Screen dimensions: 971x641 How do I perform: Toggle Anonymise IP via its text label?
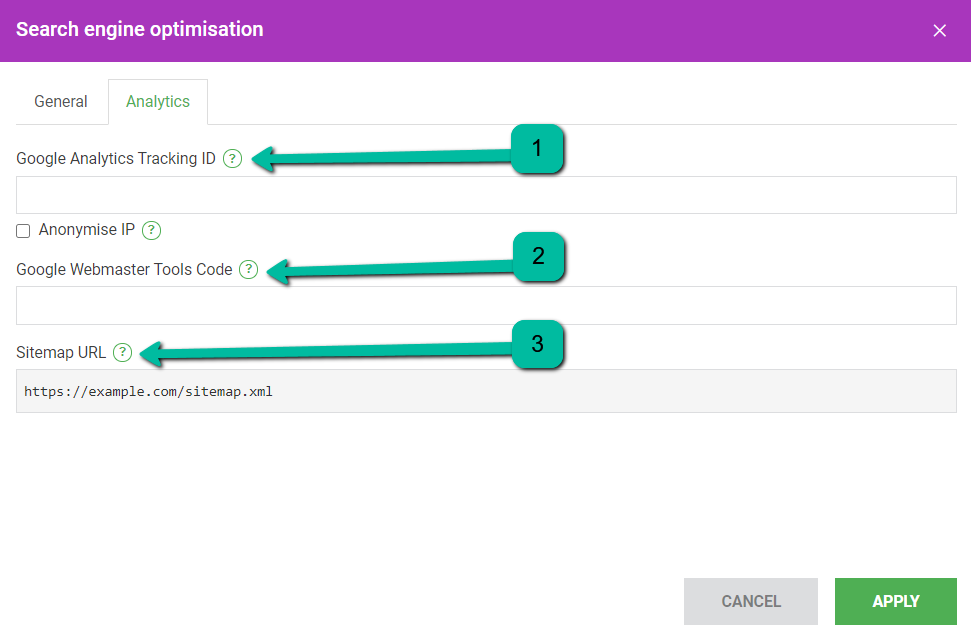(87, 230)
